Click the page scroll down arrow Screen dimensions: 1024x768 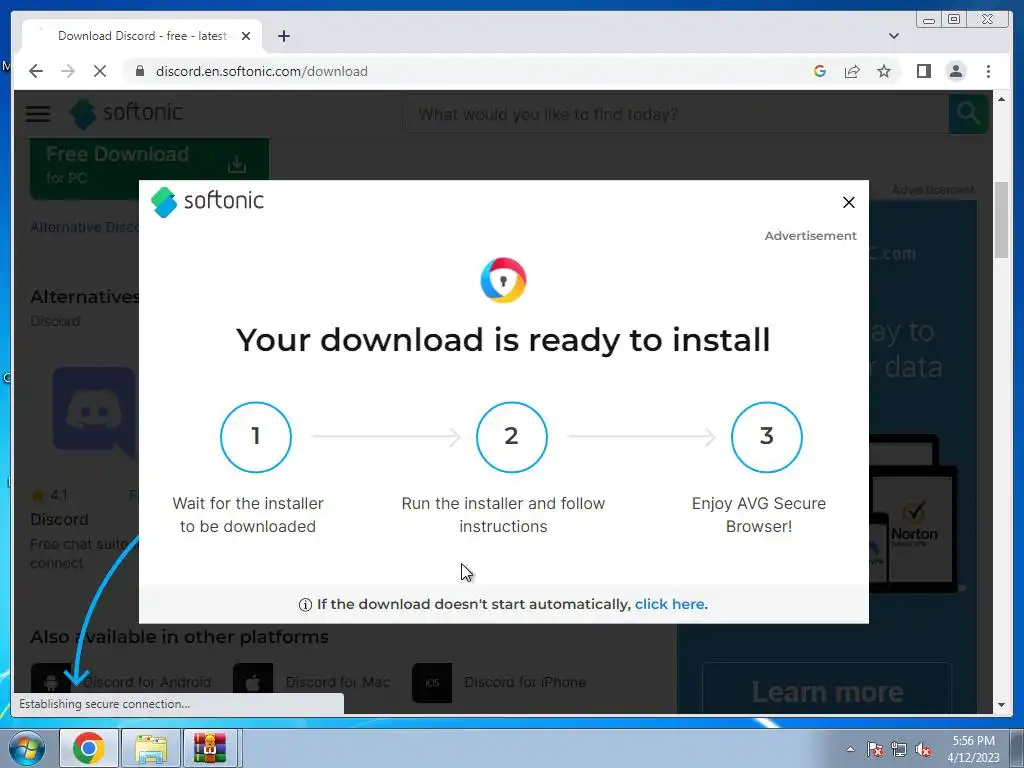1001,705
